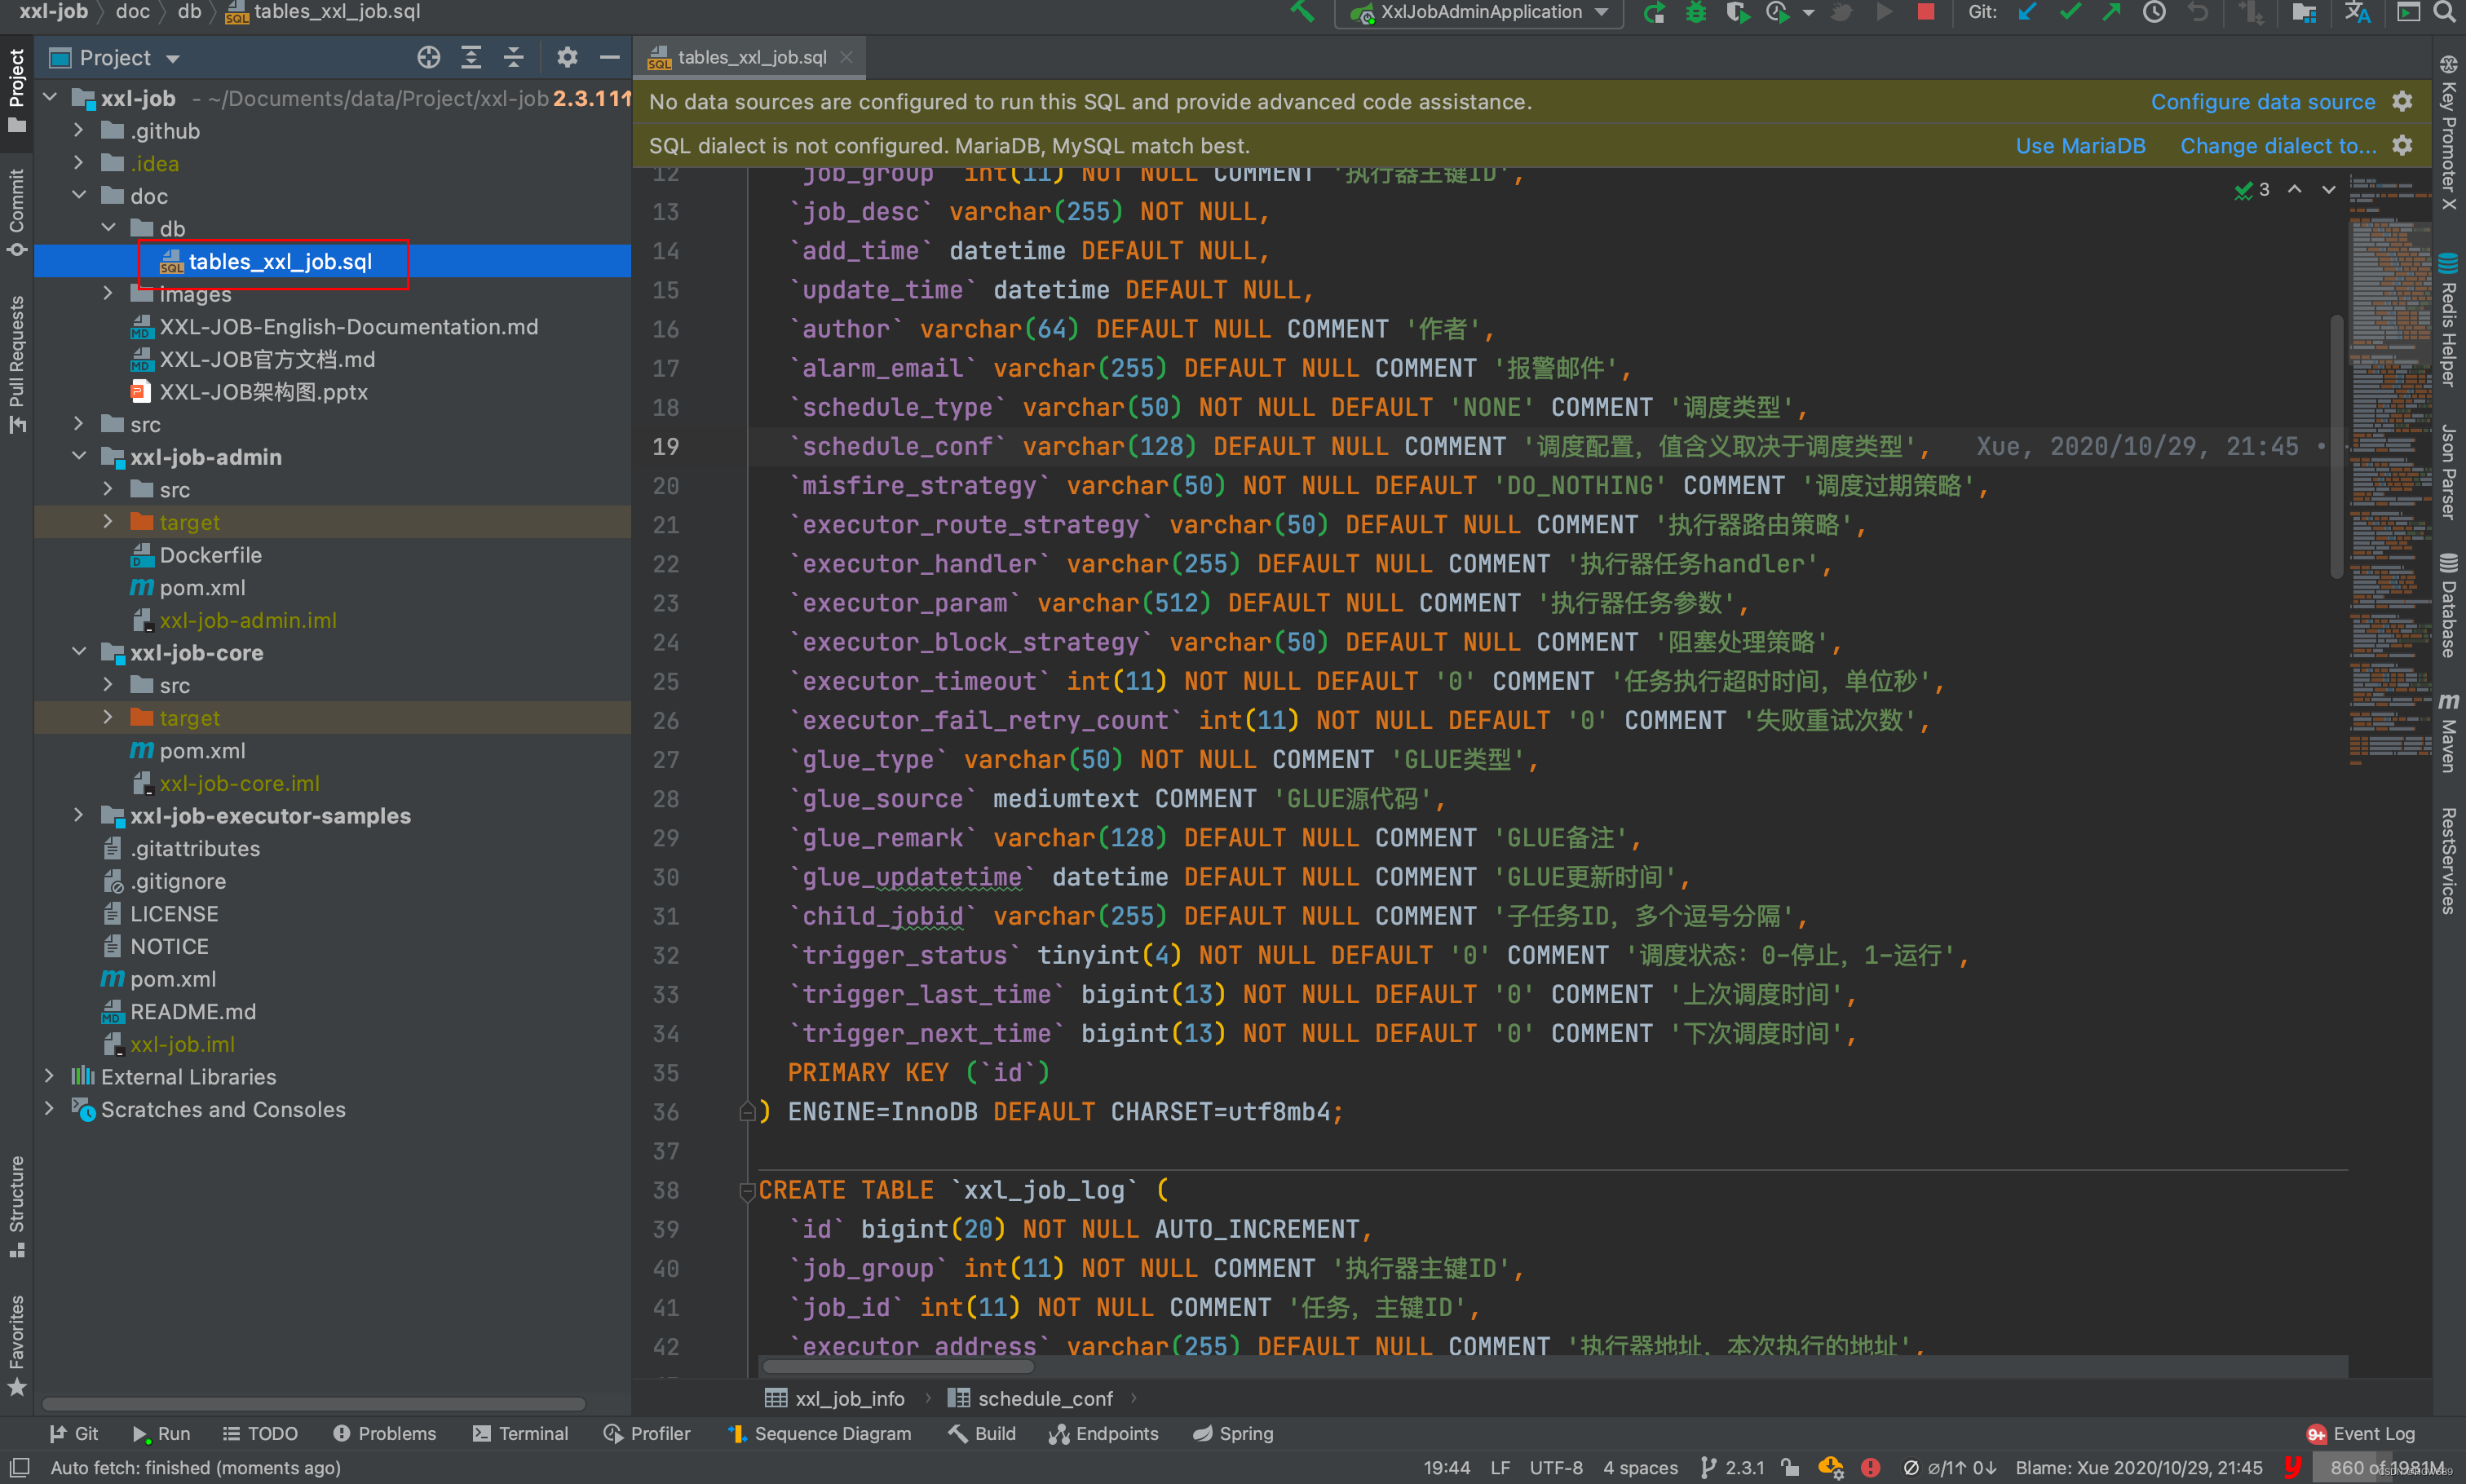Image resolution: width=2466 pixels, height=1484 pixels.
Task: Click the Change dialect to... link
Action: [x=2278, y=146]
